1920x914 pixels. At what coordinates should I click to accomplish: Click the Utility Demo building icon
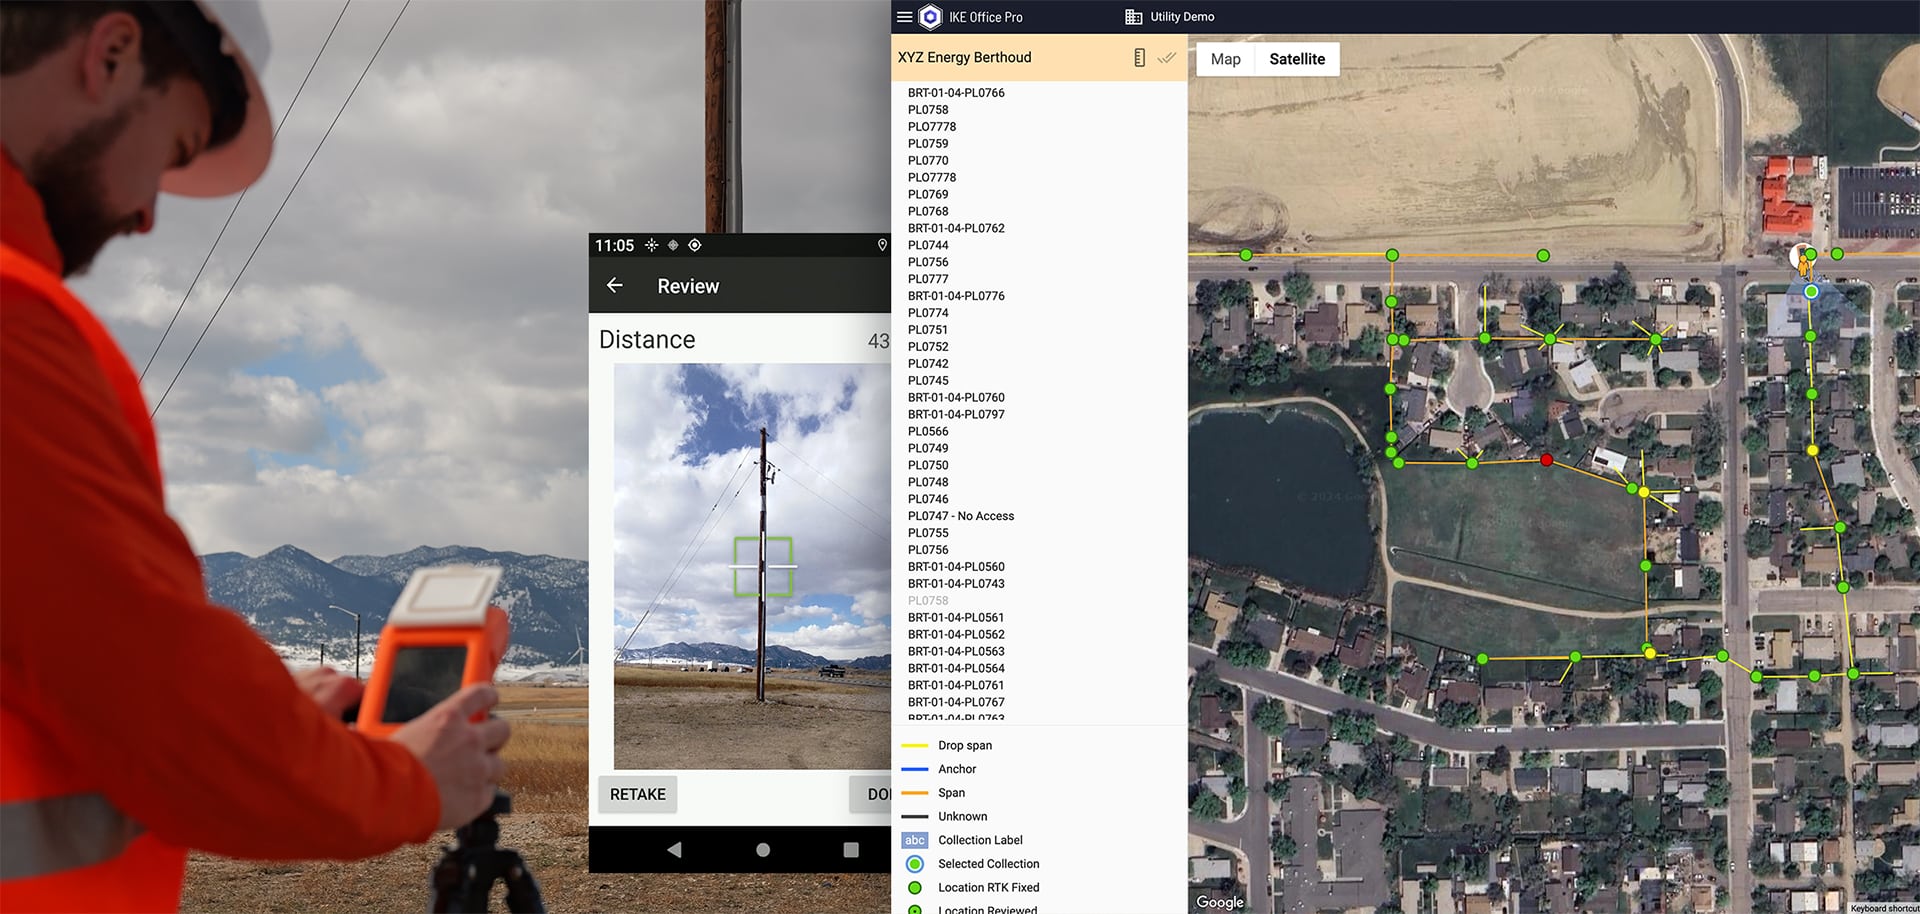1133,17
